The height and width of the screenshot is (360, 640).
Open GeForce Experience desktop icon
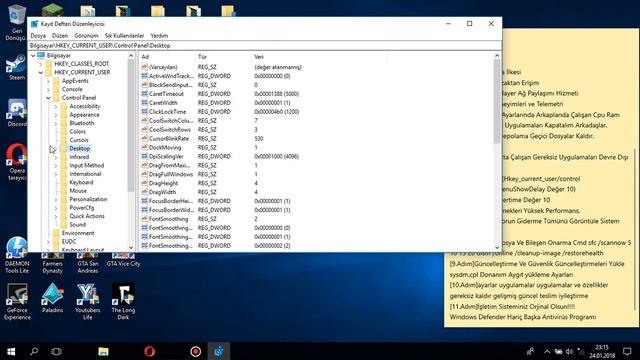[x=17, y=301]
